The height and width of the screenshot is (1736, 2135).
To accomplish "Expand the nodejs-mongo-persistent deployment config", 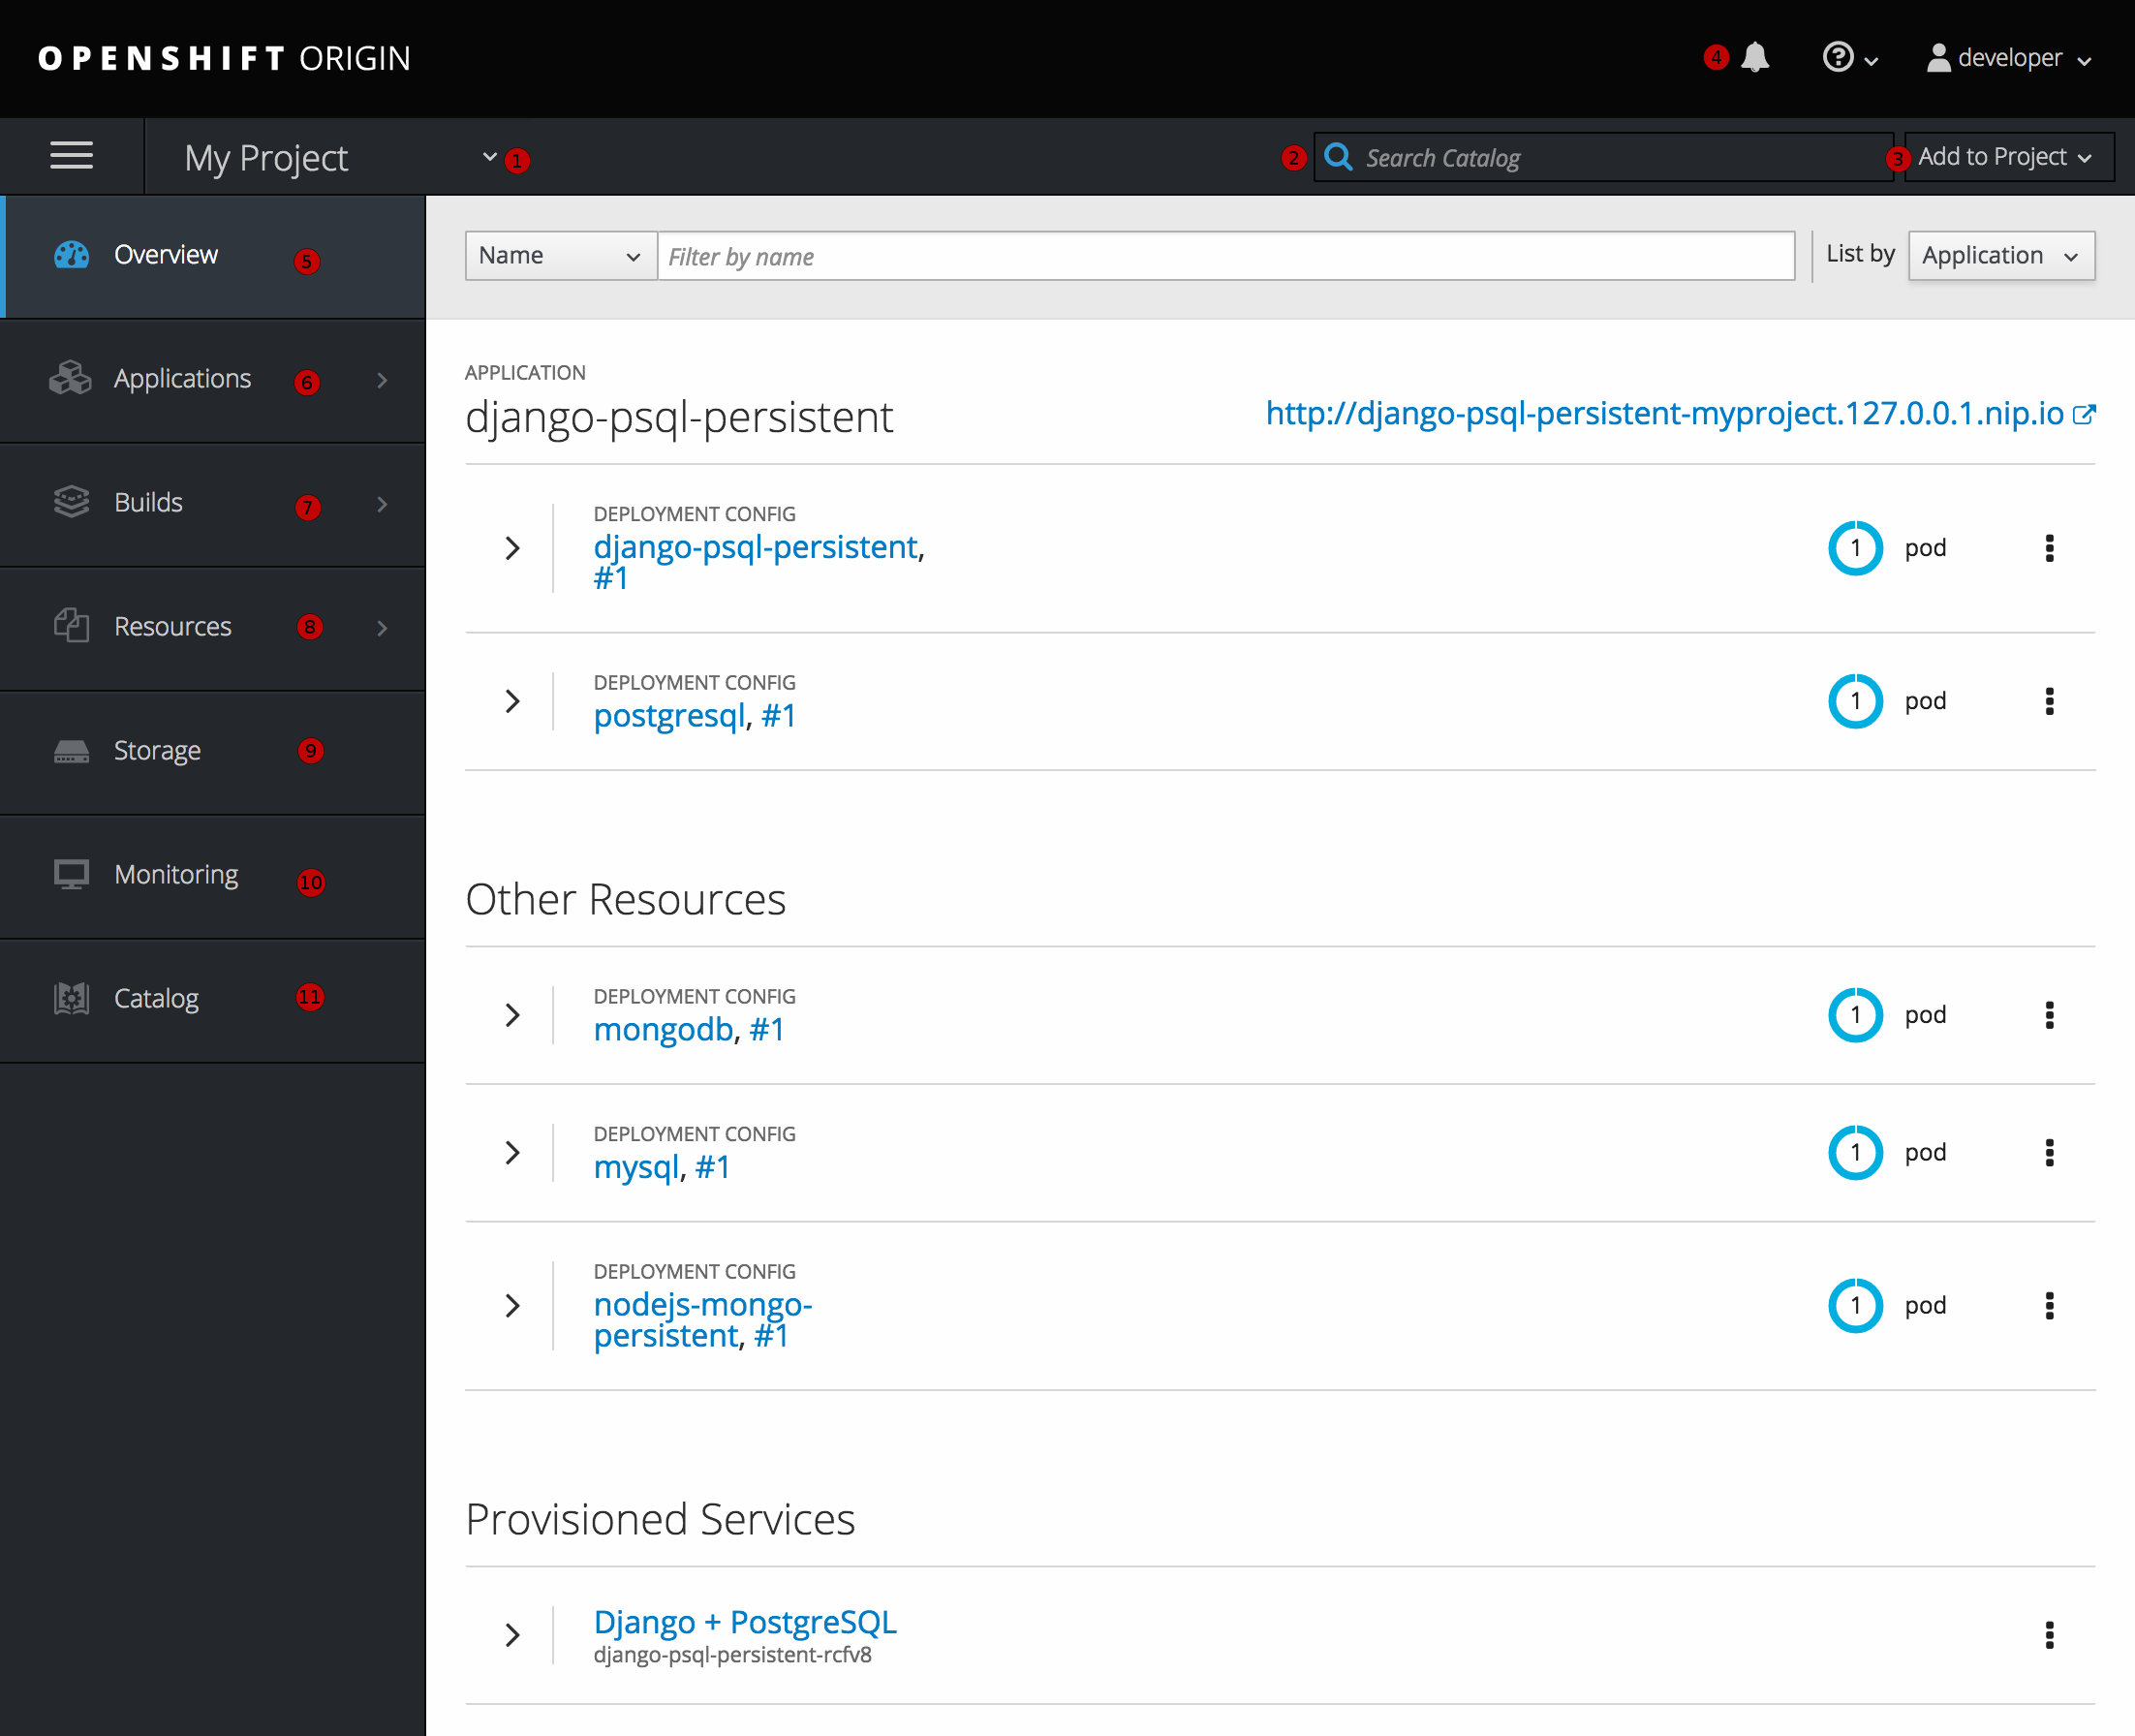I will (511, 1304).
